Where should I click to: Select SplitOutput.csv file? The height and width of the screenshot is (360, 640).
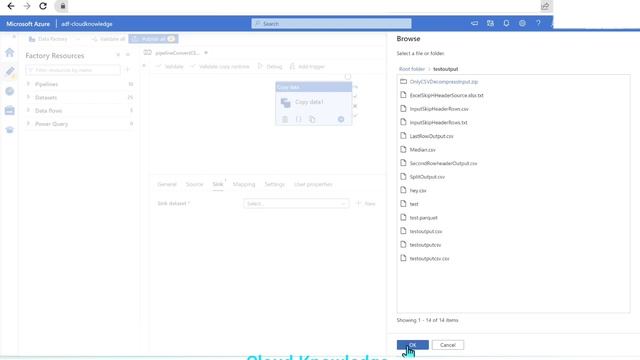coord(427,177)
